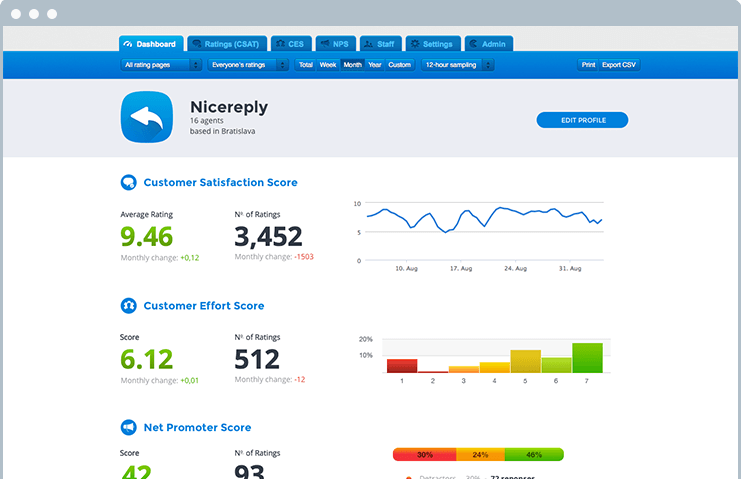Select the Total time range
This screenshot has width=741, height=479.
pos(306,65)
